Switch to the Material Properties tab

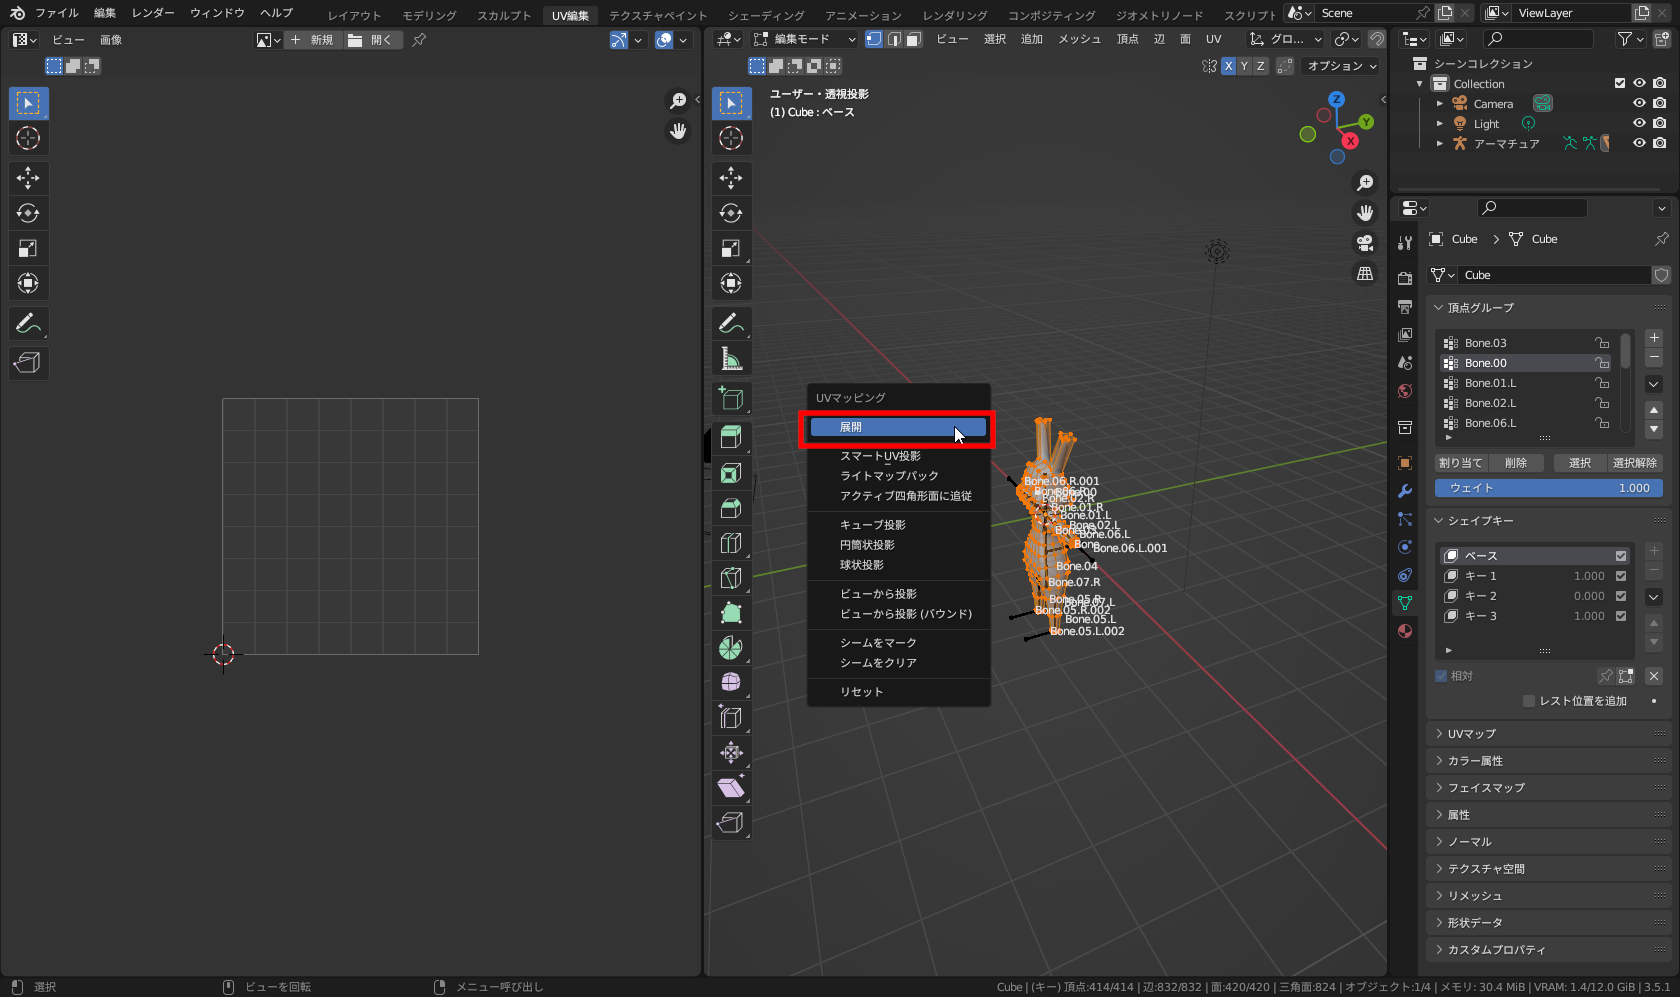coord(1404,631)
